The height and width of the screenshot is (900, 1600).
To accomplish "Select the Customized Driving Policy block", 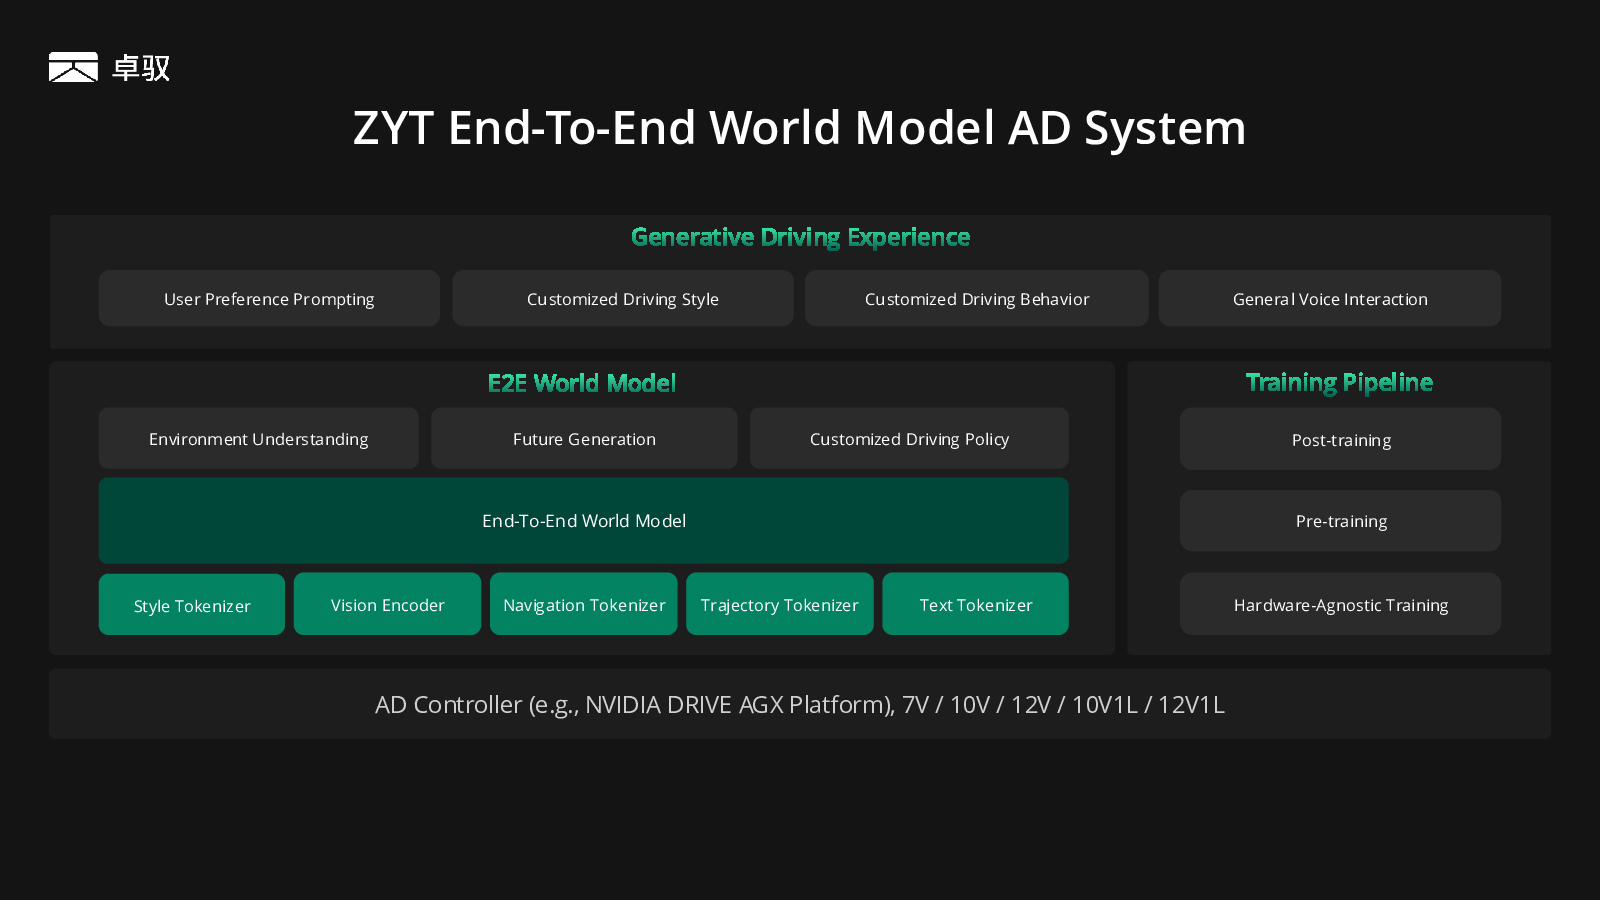I will [x=909, y=438].
